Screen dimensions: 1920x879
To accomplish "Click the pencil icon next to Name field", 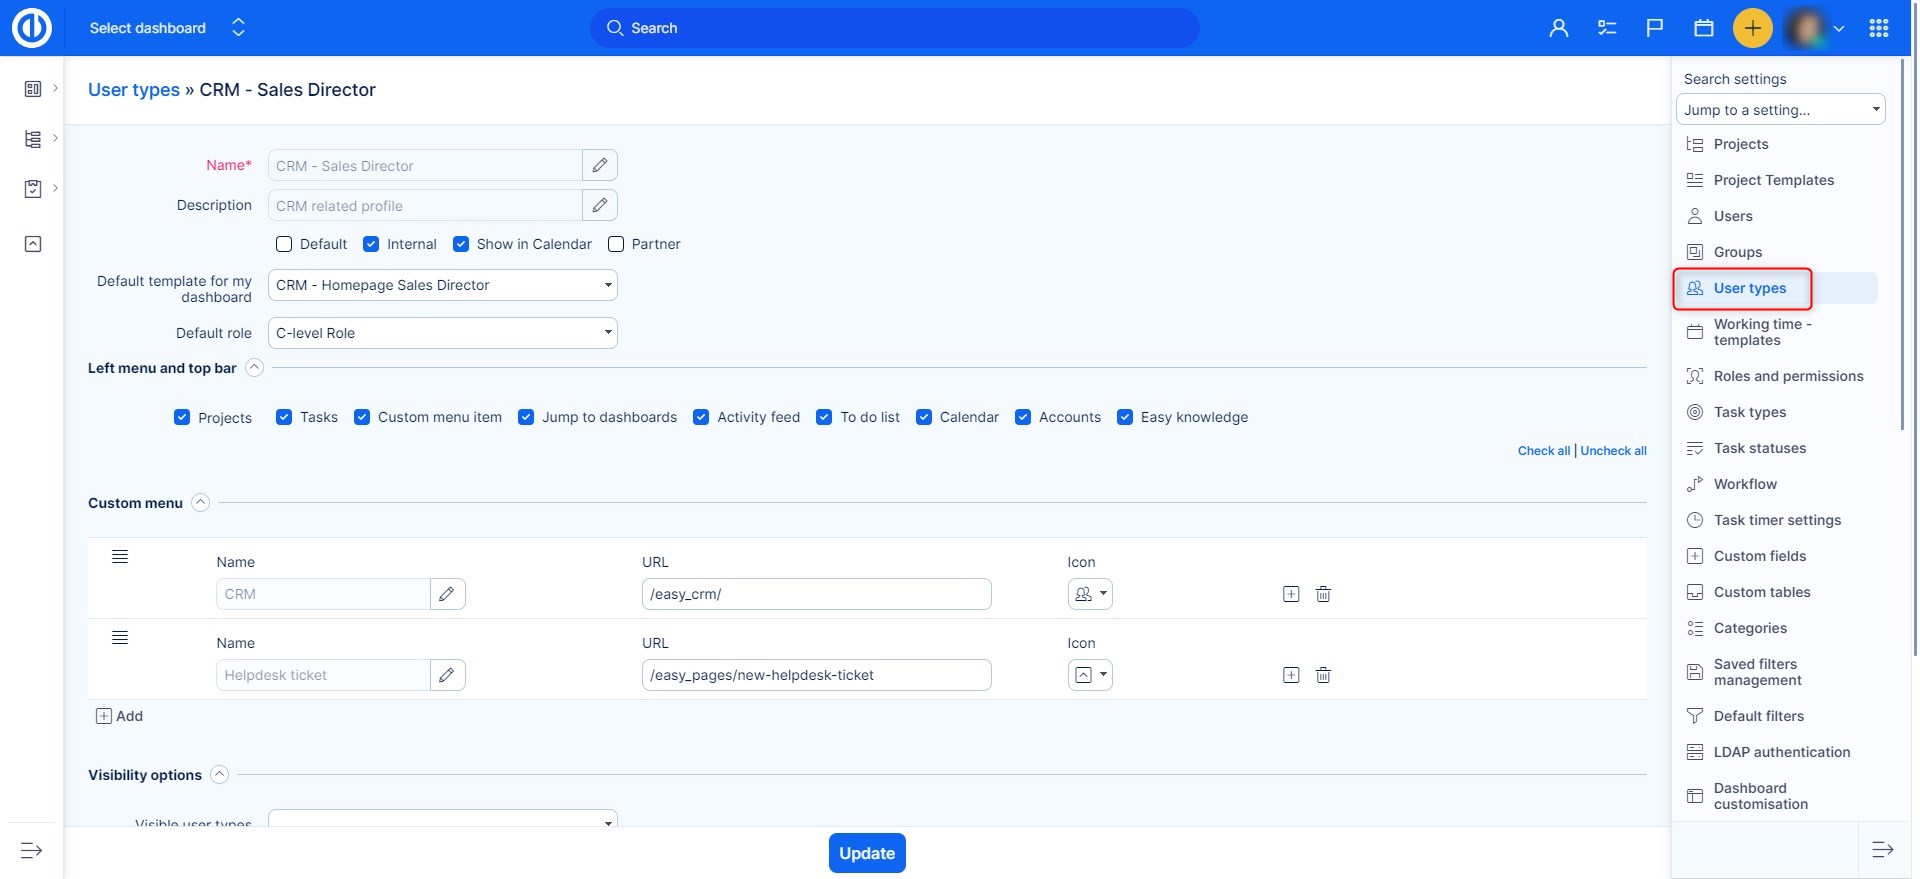I will click(x=599, y=165).
